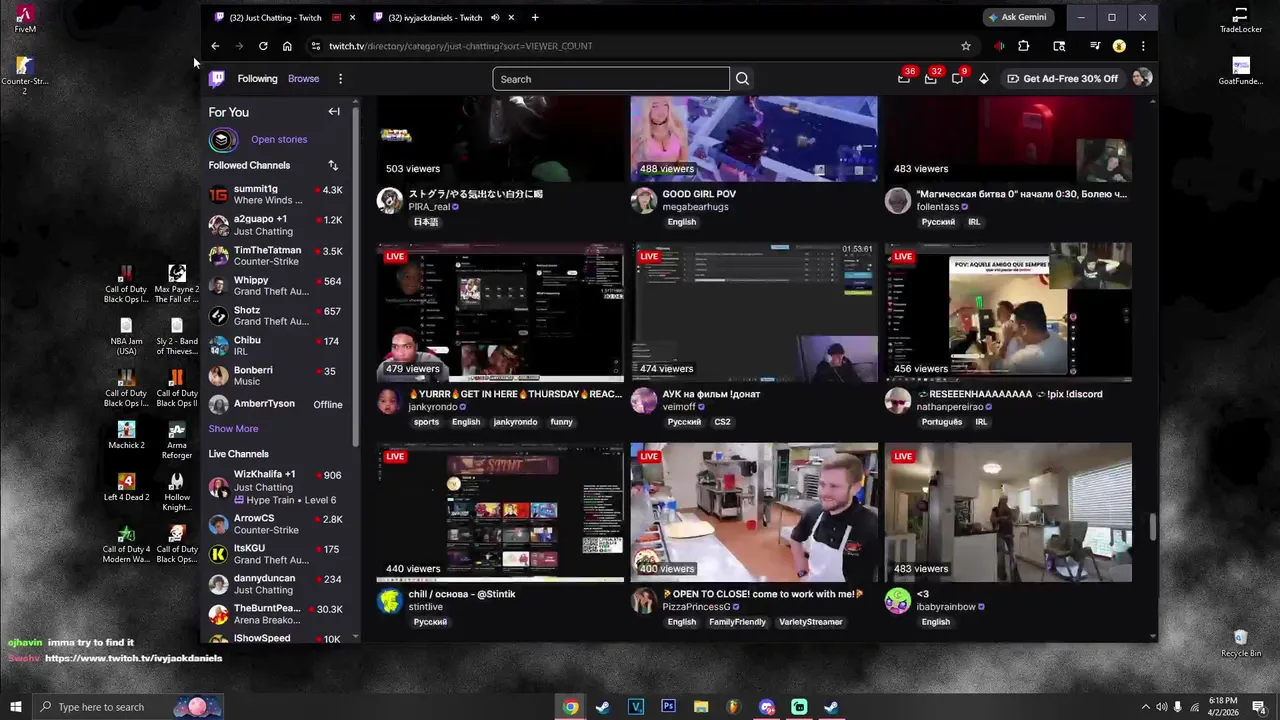Select the TradeLocker desktop shortcut
The width and height of the screenshot is (1280, 720).
click(x=1241, y=19)
